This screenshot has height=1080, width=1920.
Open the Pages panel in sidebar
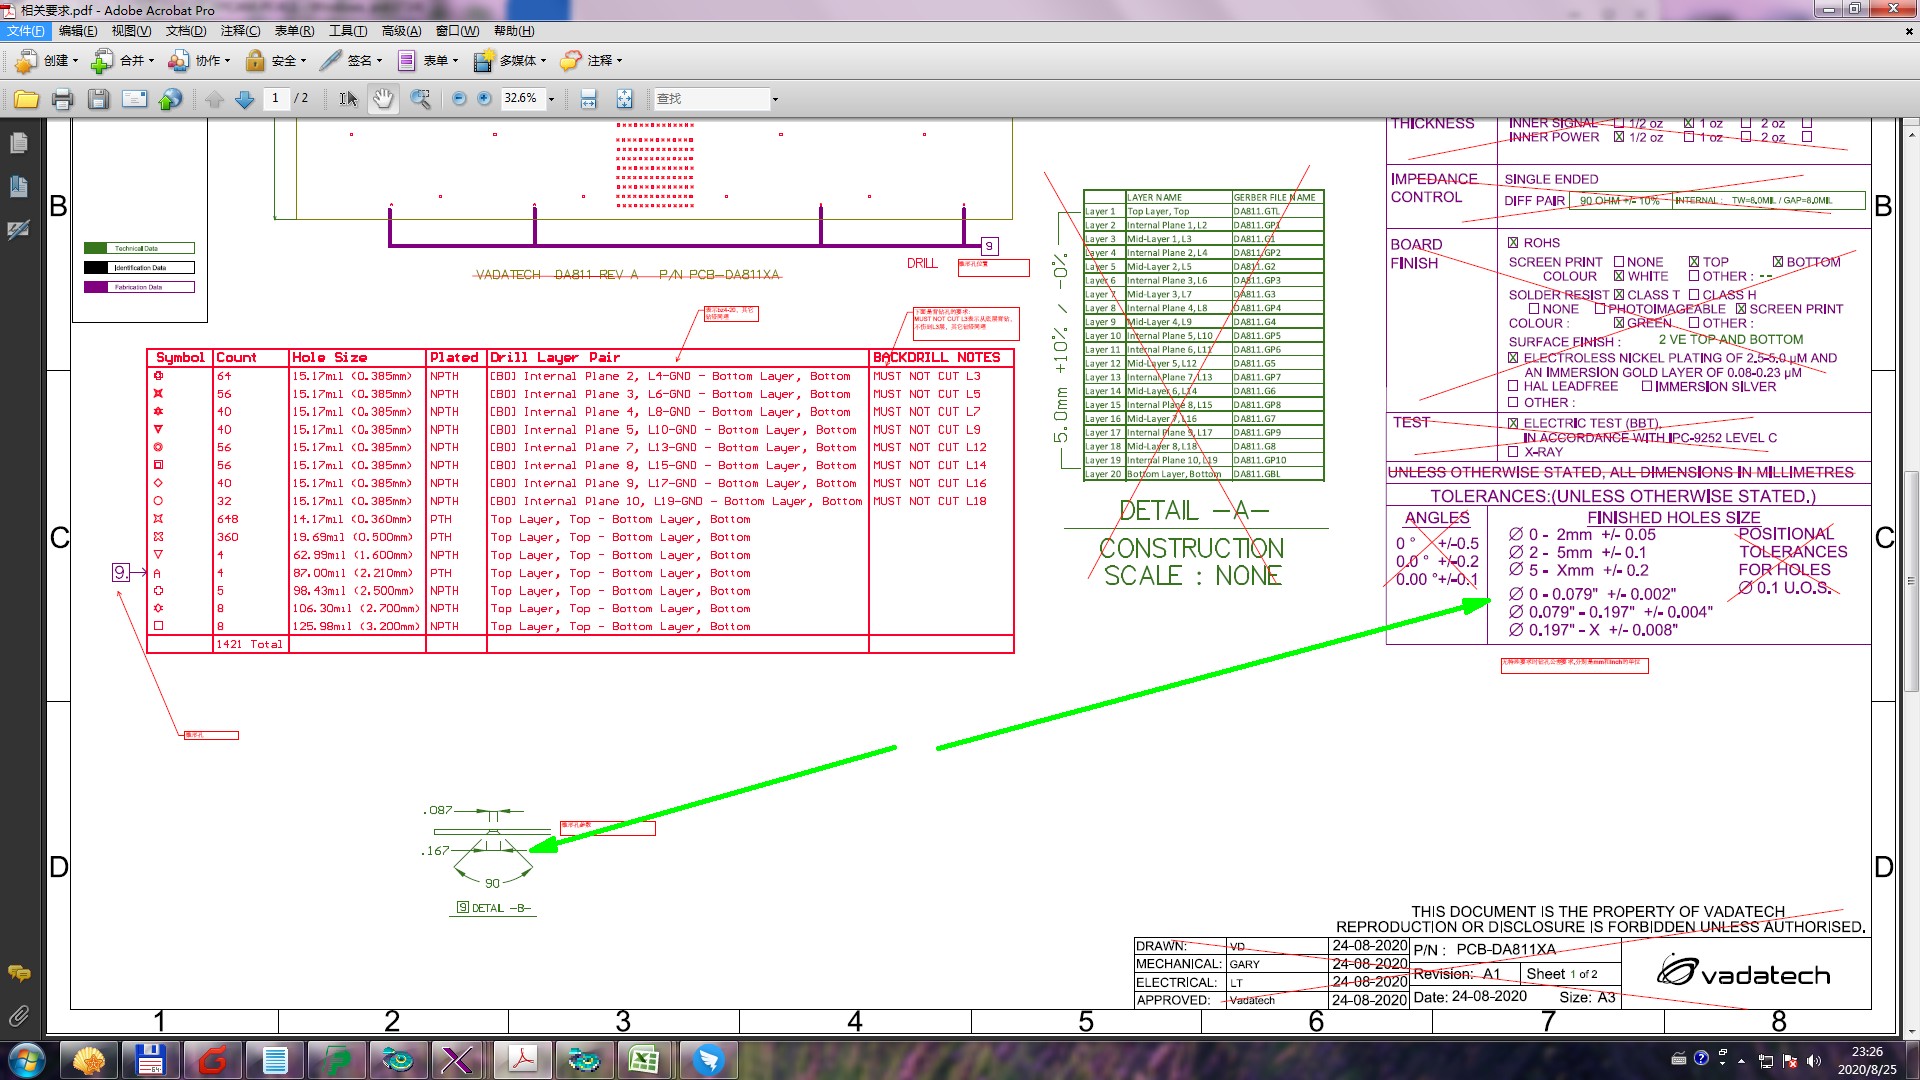[x=18, y=144]
